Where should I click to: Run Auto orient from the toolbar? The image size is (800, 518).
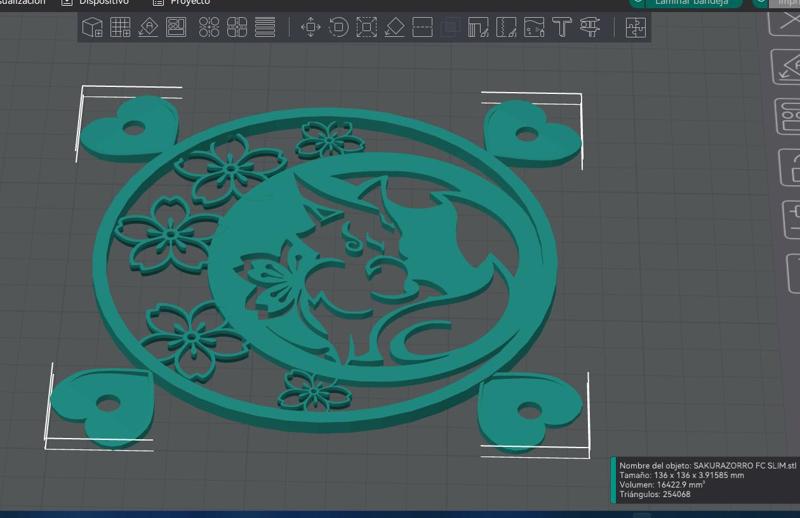tap(148, 28)
